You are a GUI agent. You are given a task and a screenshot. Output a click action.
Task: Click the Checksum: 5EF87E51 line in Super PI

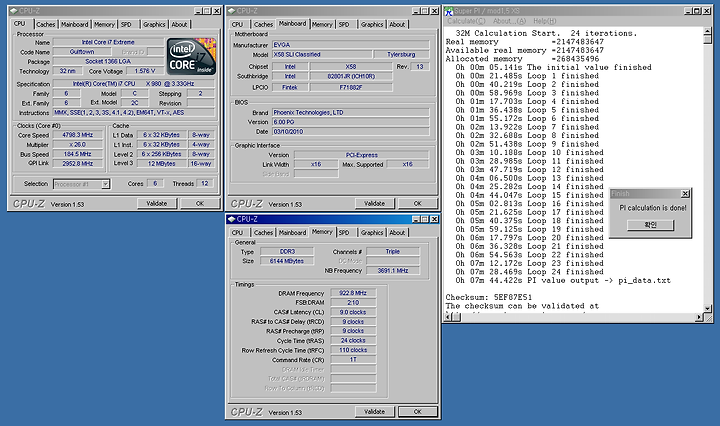tap(489, 297)
